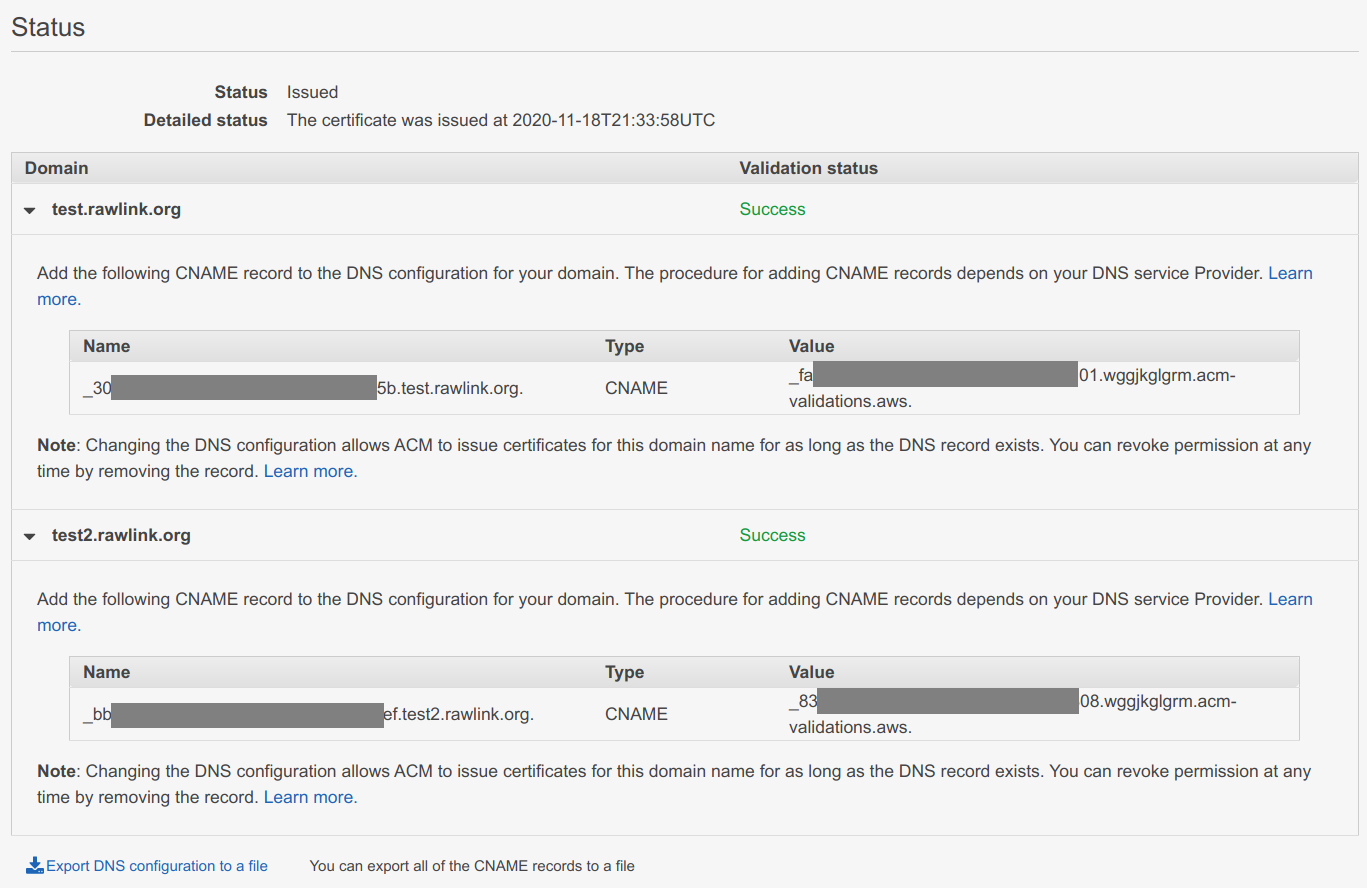
Task: Click the certificate issued timestamp text
Action: 501,120
